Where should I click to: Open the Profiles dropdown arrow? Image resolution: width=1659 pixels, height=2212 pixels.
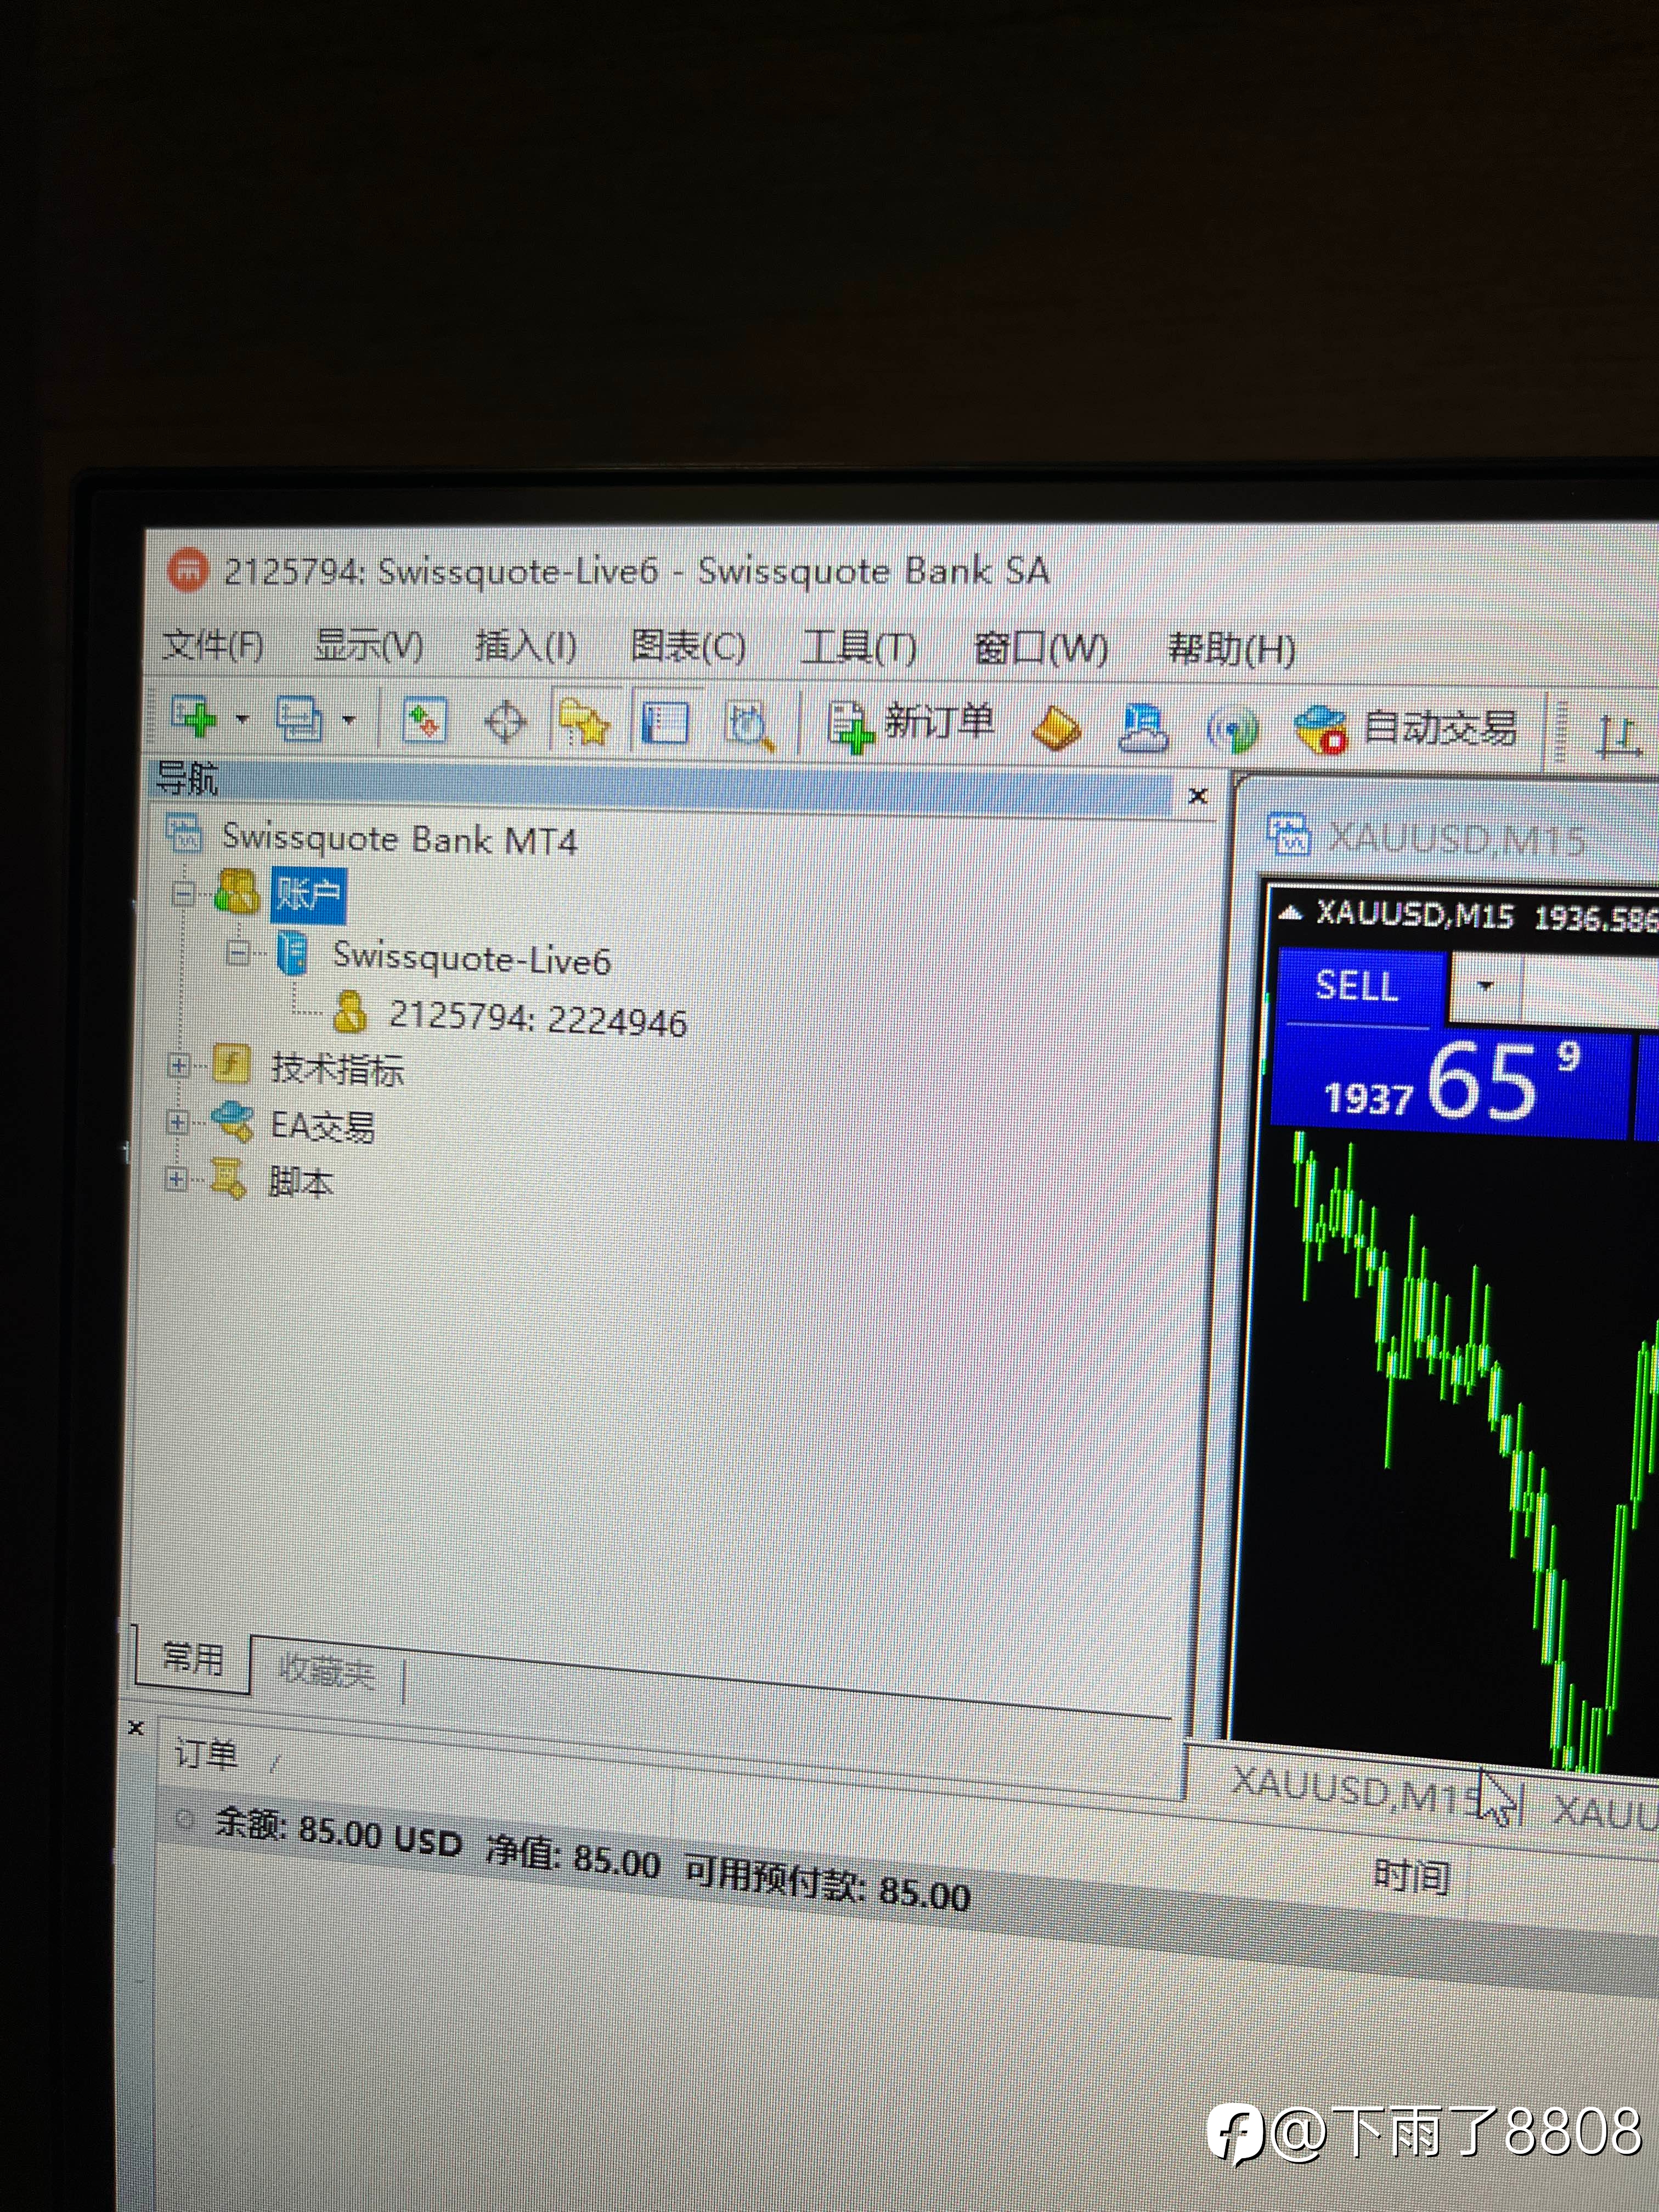pyautogui.click(x=348, y=719)
